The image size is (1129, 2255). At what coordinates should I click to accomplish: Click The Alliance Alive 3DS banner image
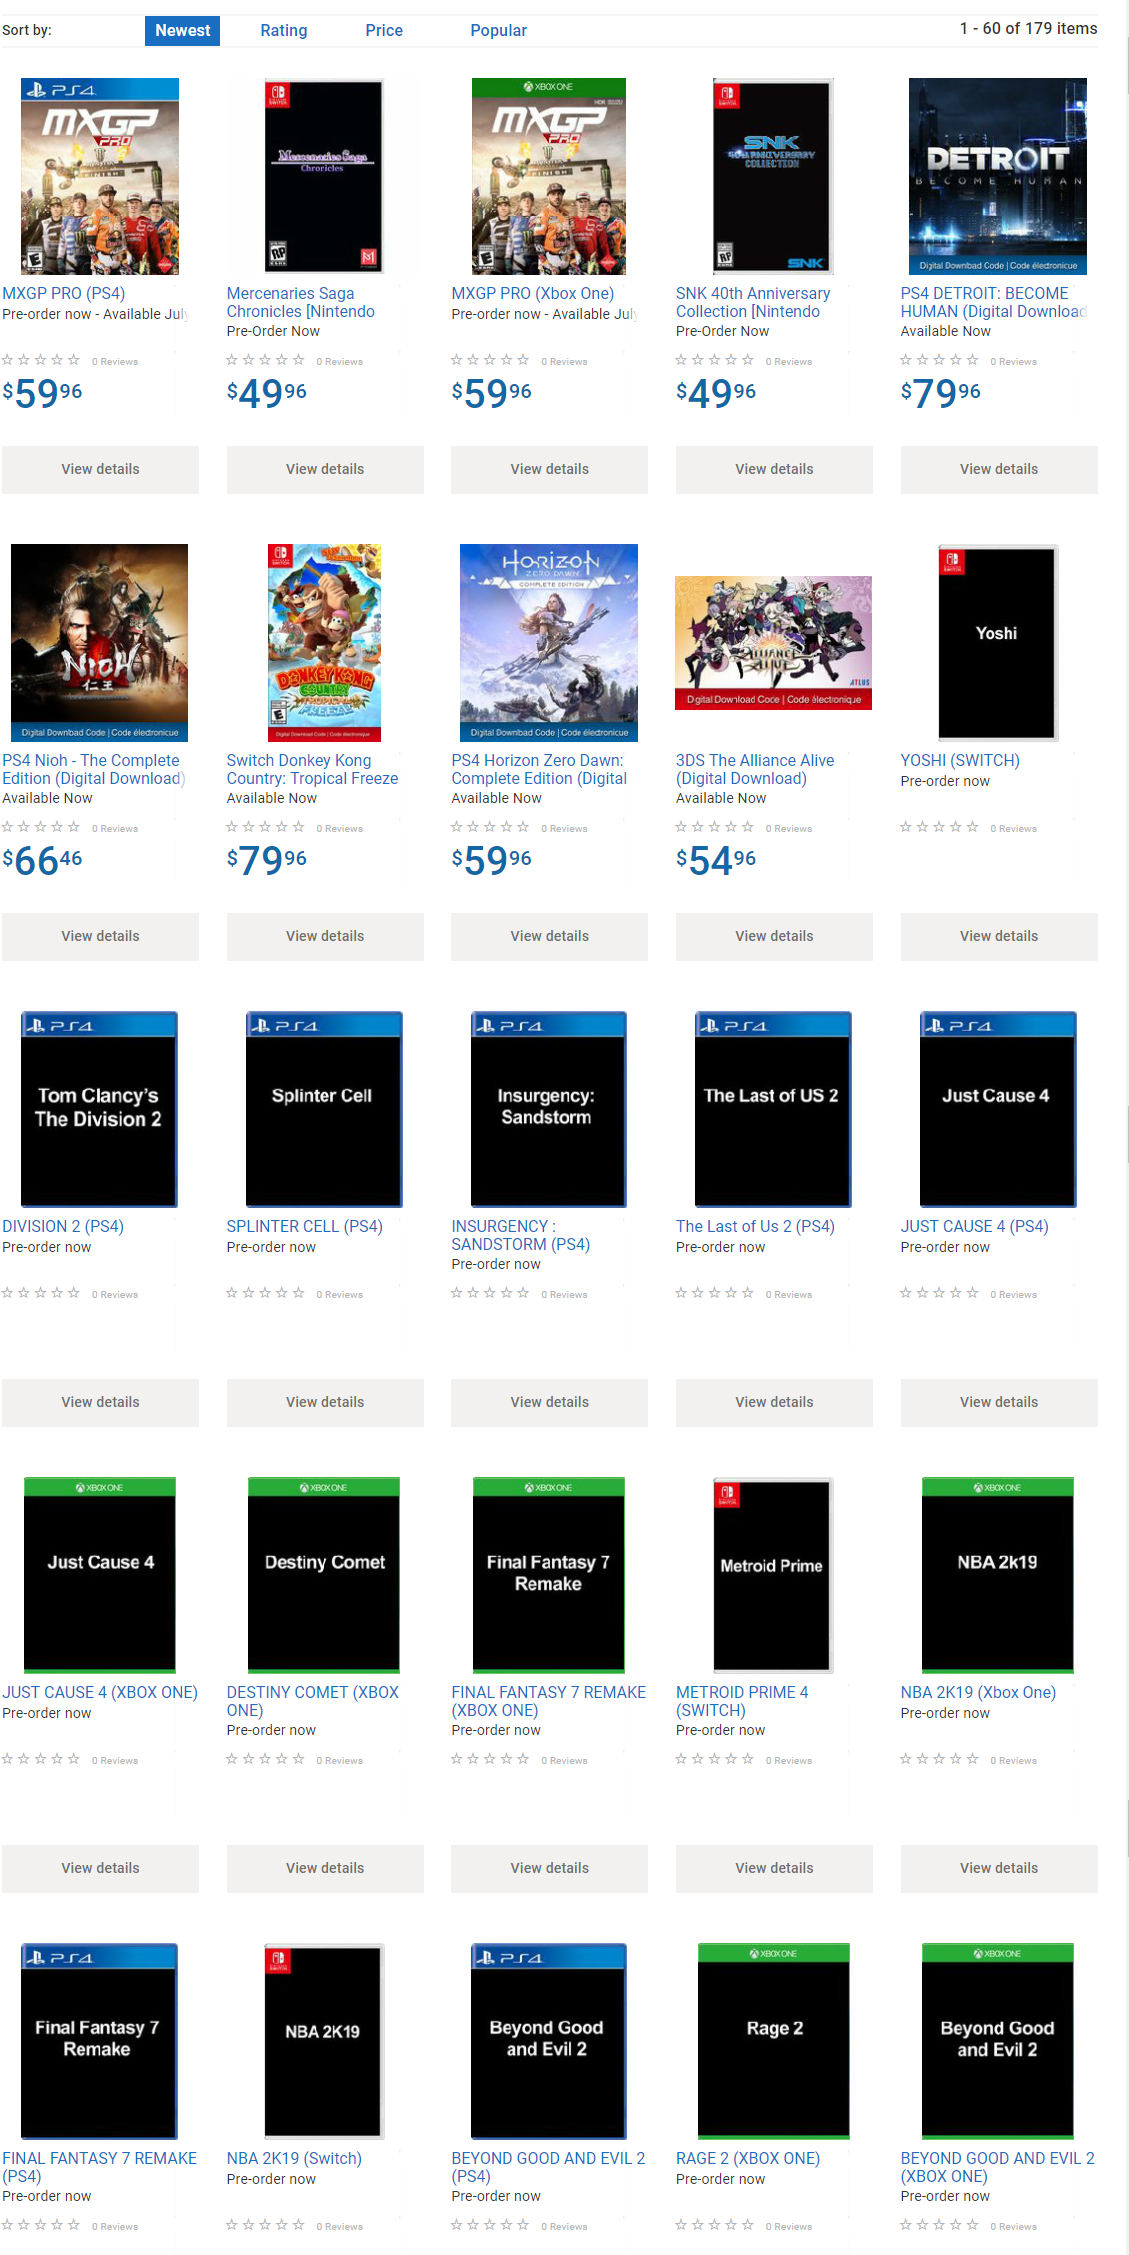pos(773,642)
